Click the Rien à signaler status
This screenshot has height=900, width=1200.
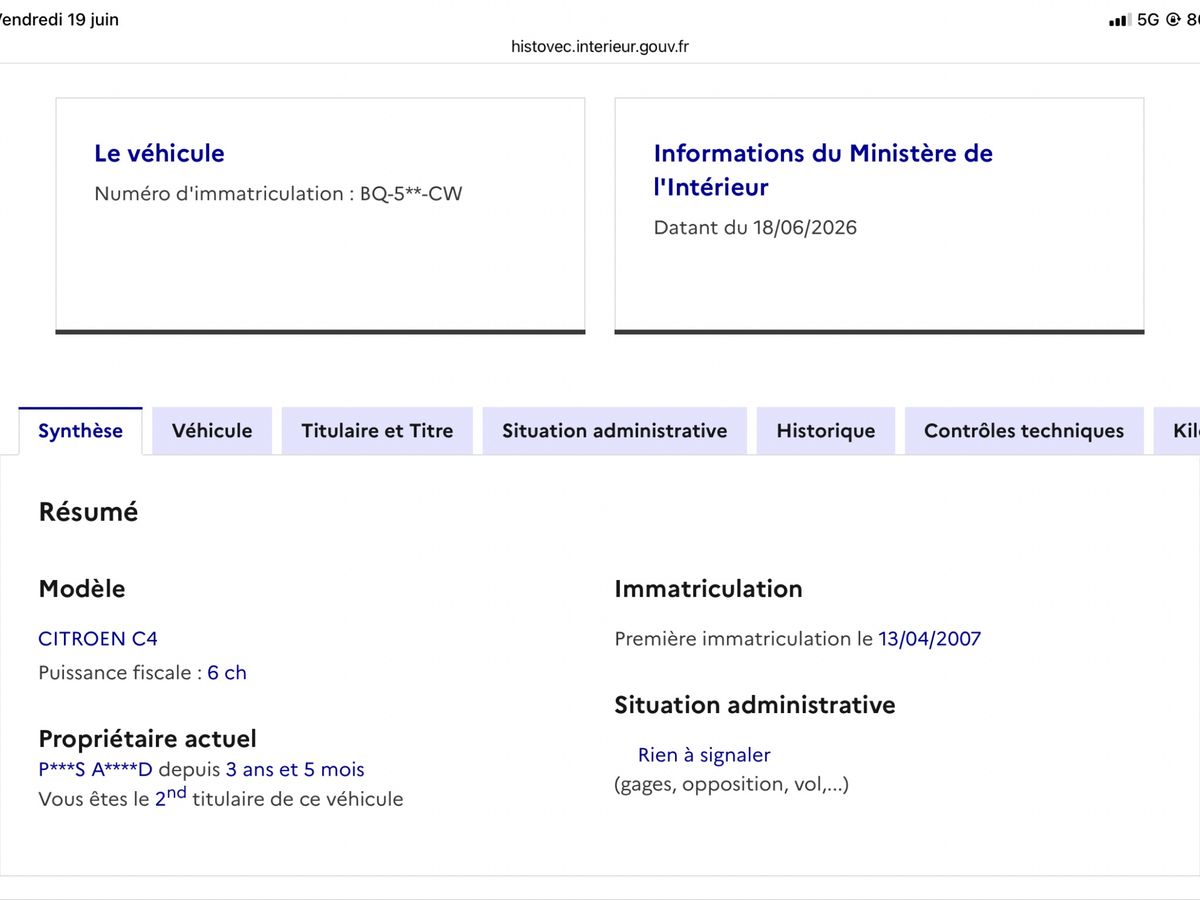click(x=704, y=755)
